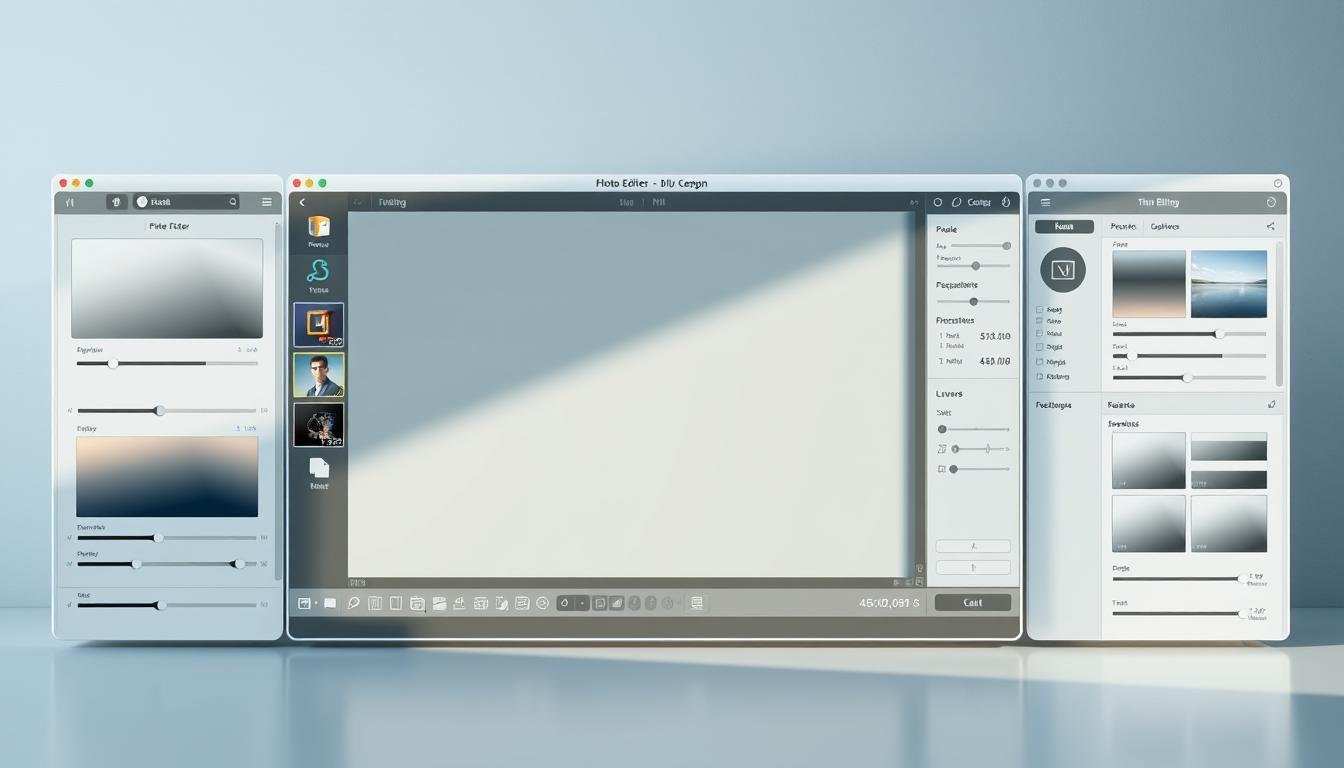Click the circular target icon in the bottom toolbar
The width and height of the screenshot is (1344, 768).
pyautogui.click(x=543, y=603)
